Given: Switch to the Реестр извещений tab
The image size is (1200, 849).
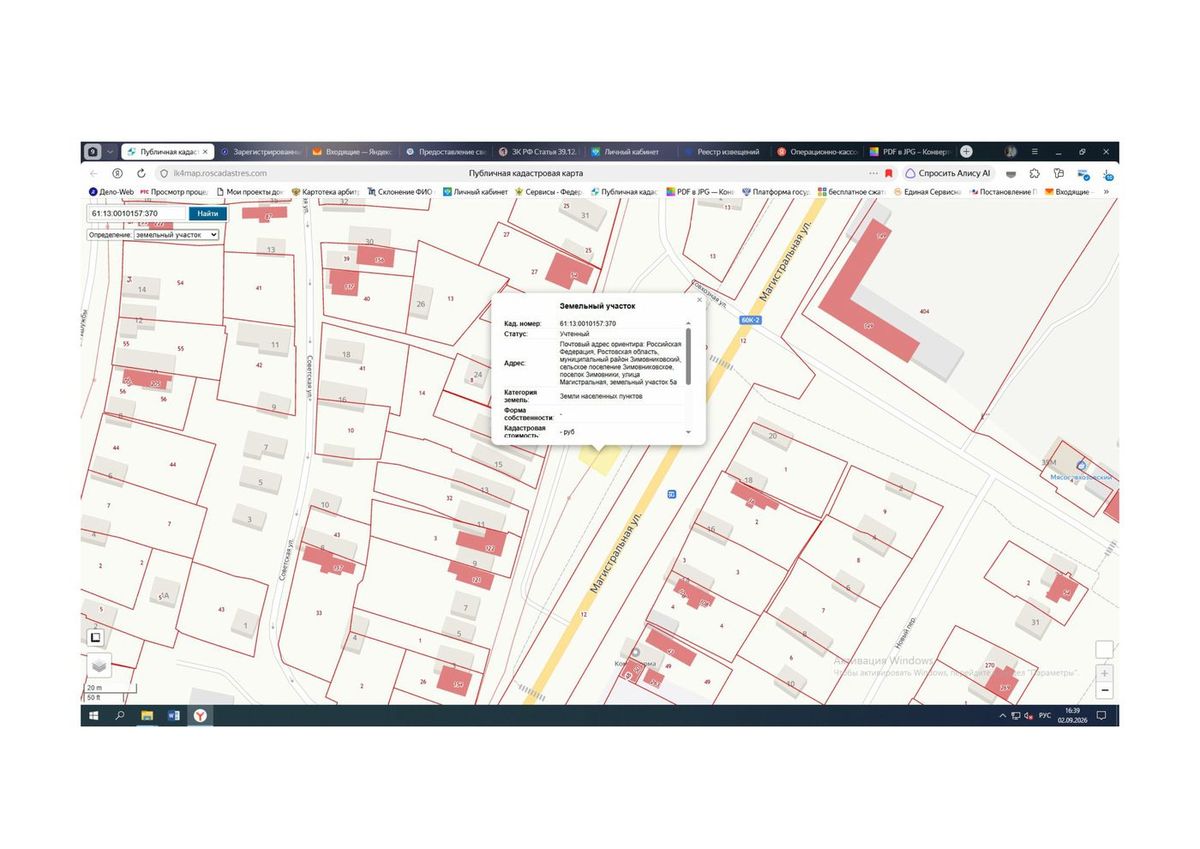Looking at the screenshot, I should [720, 152].
